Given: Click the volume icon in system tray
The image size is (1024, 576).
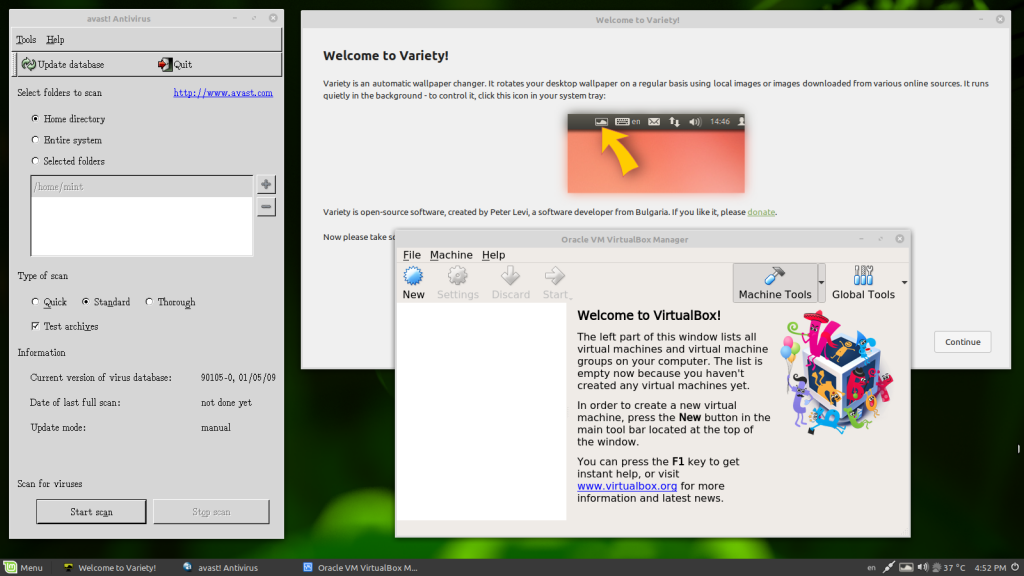Looking at the screenshot, I should [922, 567].
